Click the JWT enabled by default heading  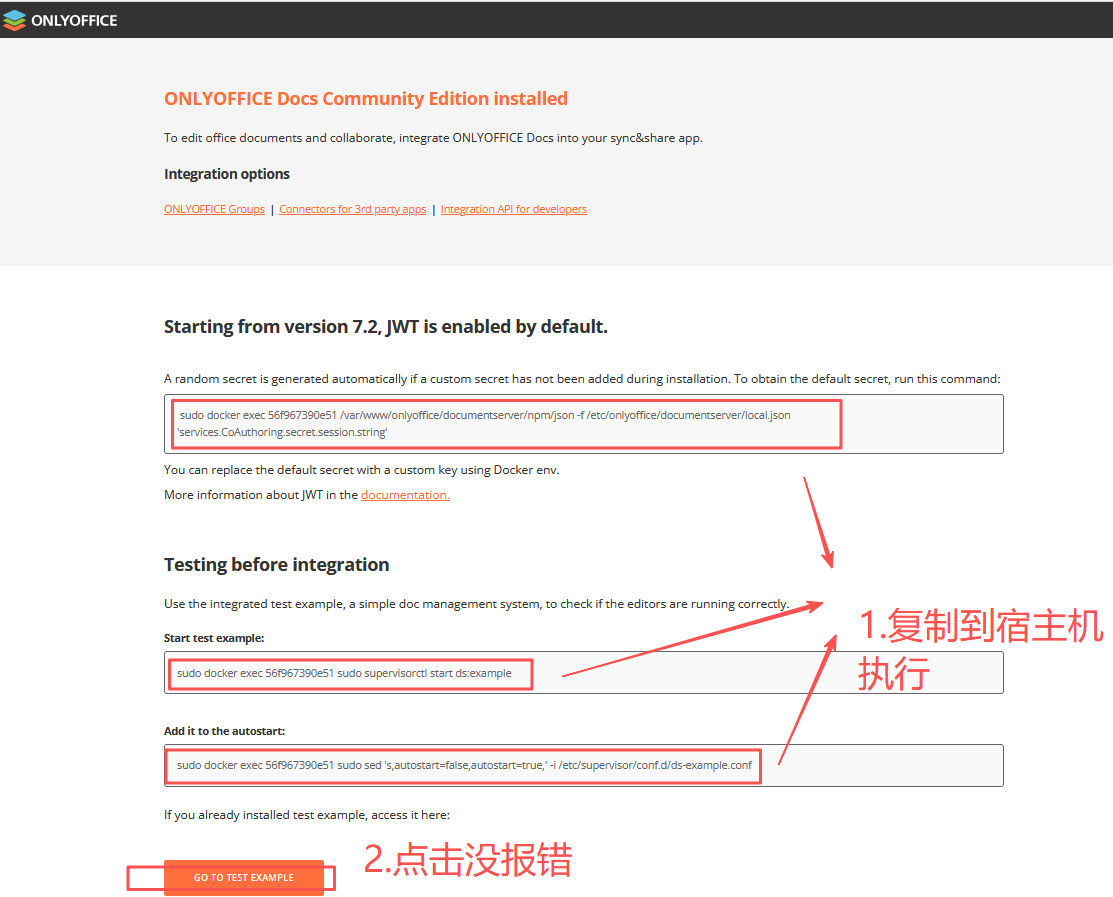tap(385, 326)
